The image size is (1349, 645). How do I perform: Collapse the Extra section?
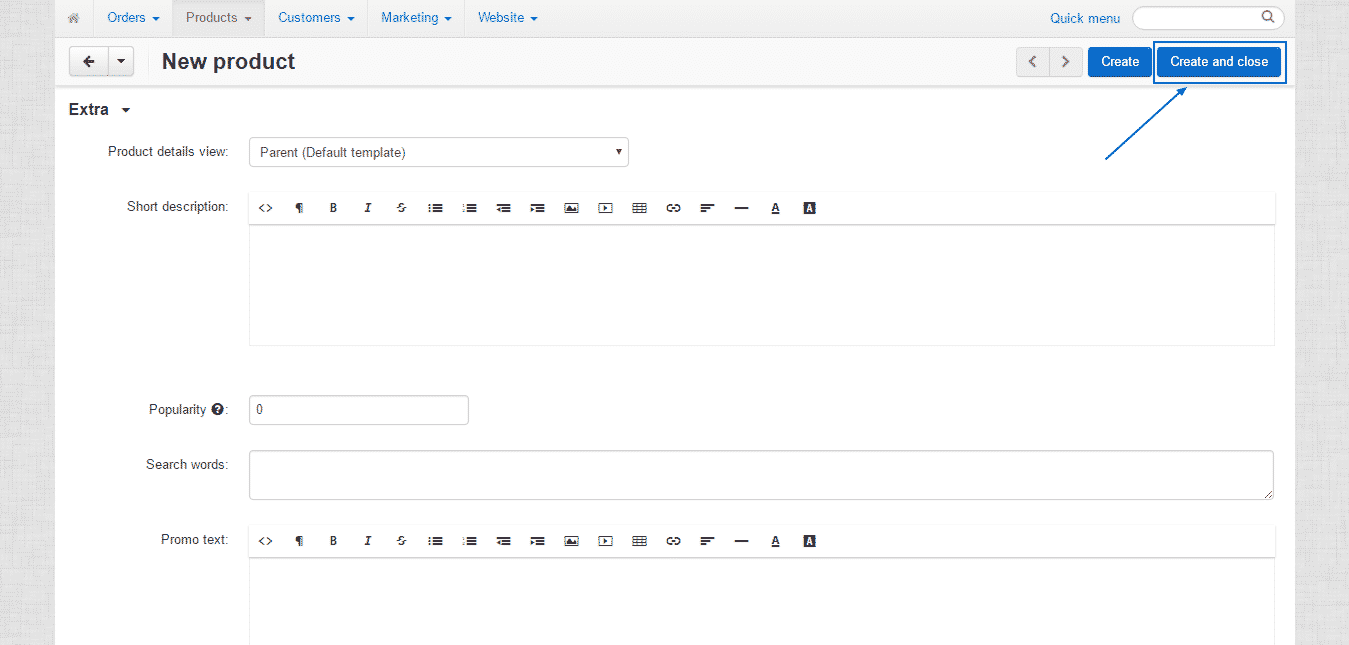[125, 109]
